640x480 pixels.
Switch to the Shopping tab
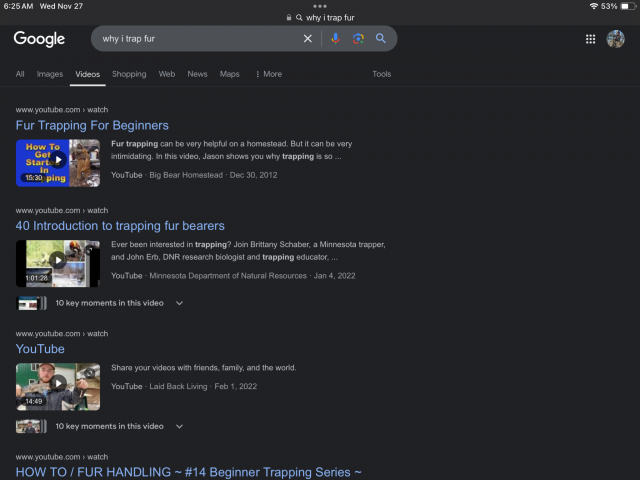pyautogui.click(x=129, y=74)
